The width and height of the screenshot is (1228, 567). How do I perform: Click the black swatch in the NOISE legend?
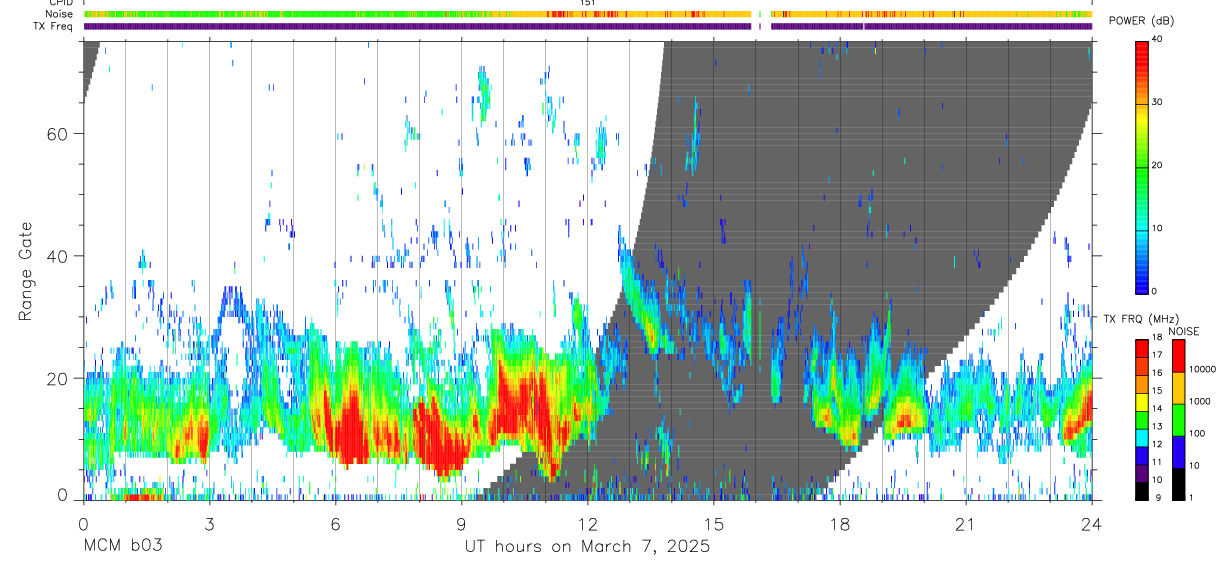(1179, 484)
